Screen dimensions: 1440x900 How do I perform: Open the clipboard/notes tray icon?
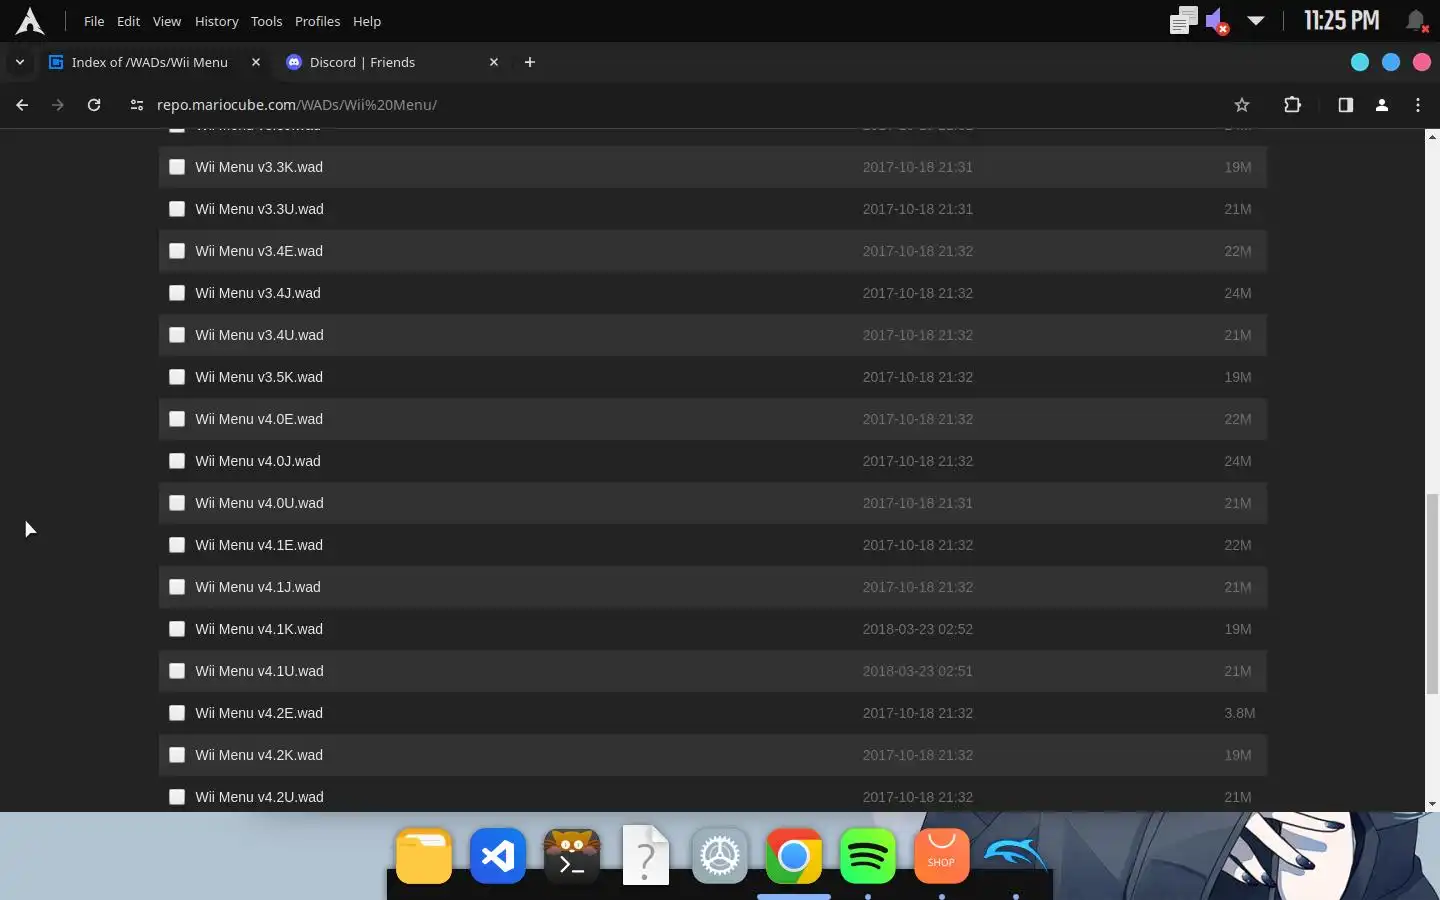pos(1184,21)
